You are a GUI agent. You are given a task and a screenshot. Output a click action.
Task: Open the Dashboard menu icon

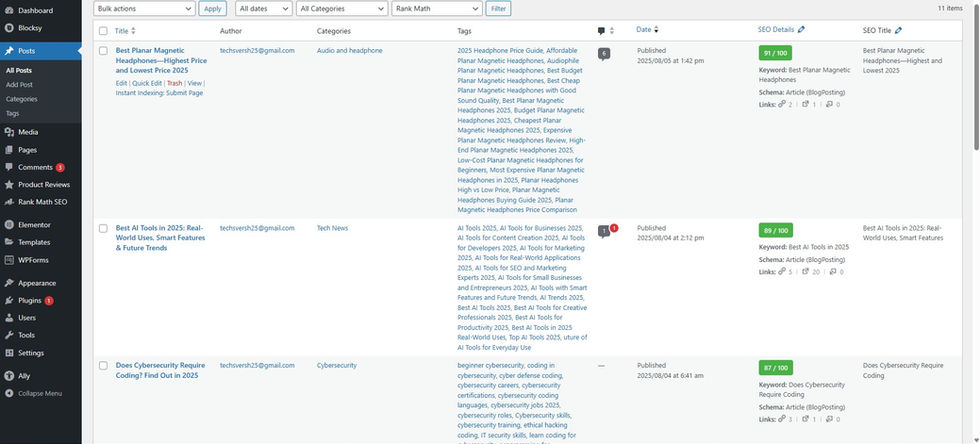[9, 11]
